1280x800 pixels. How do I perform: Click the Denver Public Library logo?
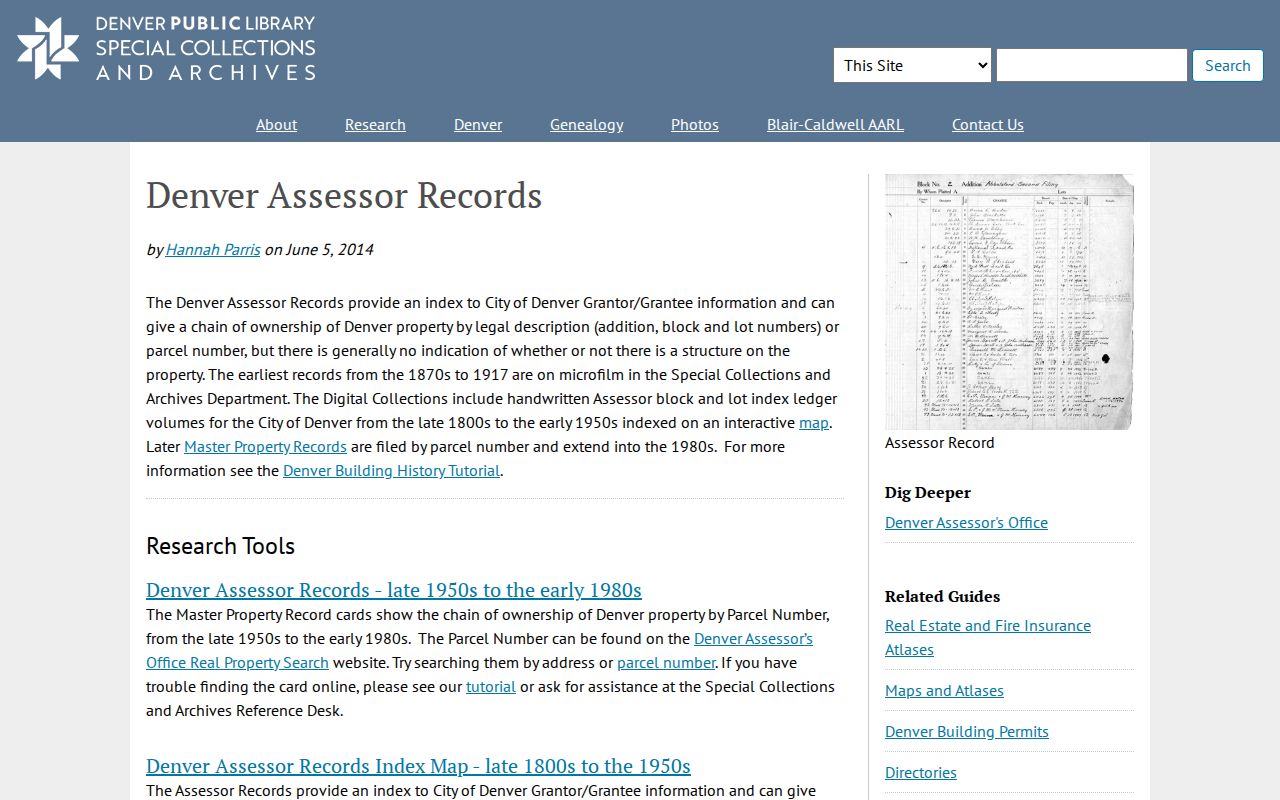(x=166, y=48)
